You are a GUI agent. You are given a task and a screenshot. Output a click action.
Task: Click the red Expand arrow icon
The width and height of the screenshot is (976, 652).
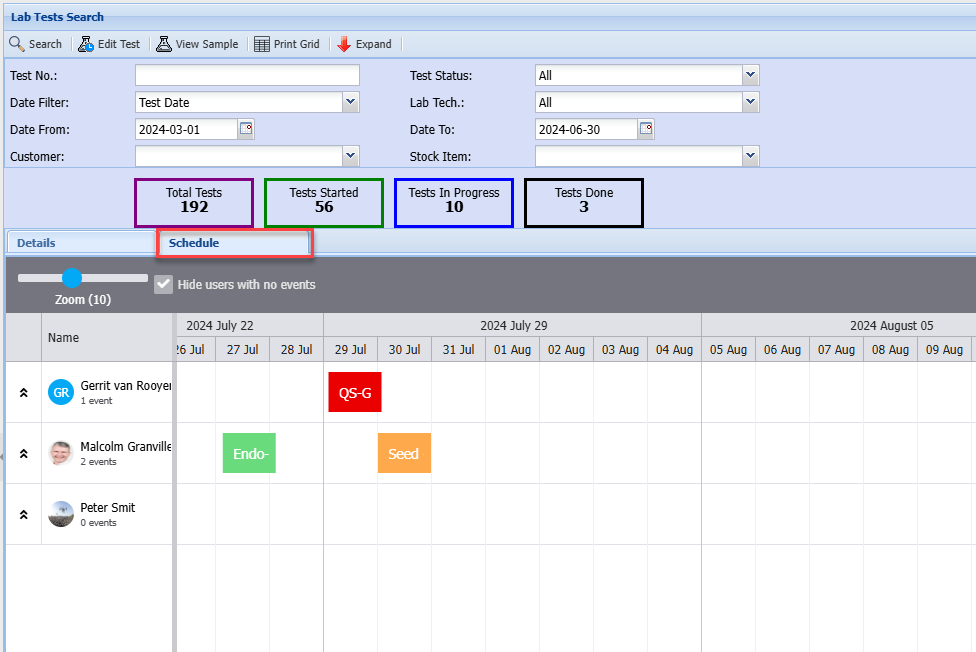[x=344, y=44]
